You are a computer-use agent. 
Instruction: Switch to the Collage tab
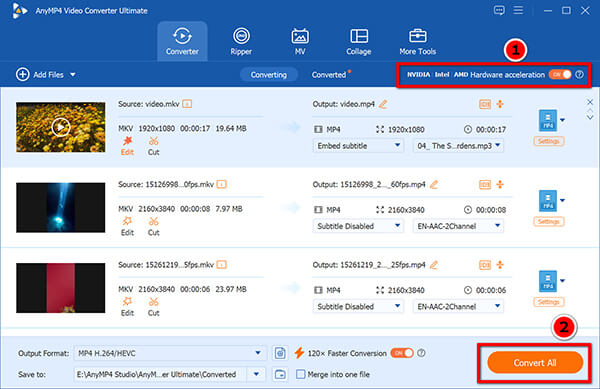[x=359, y=41]
